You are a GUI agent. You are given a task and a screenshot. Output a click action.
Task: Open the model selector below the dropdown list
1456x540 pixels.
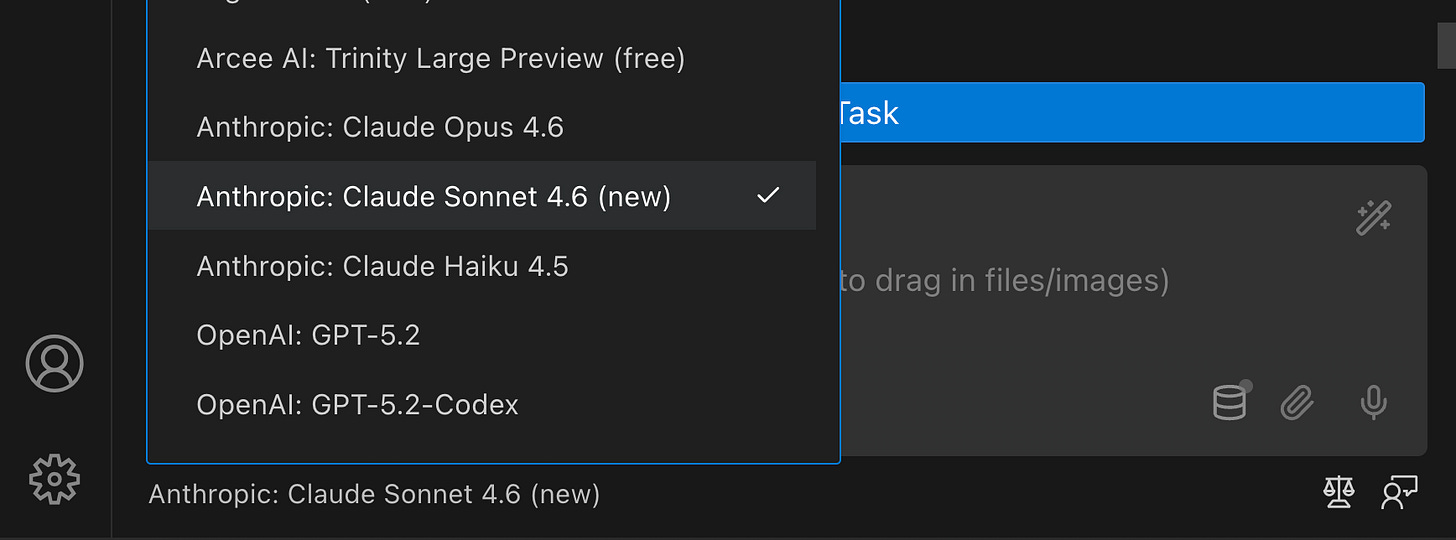(374, 494)
